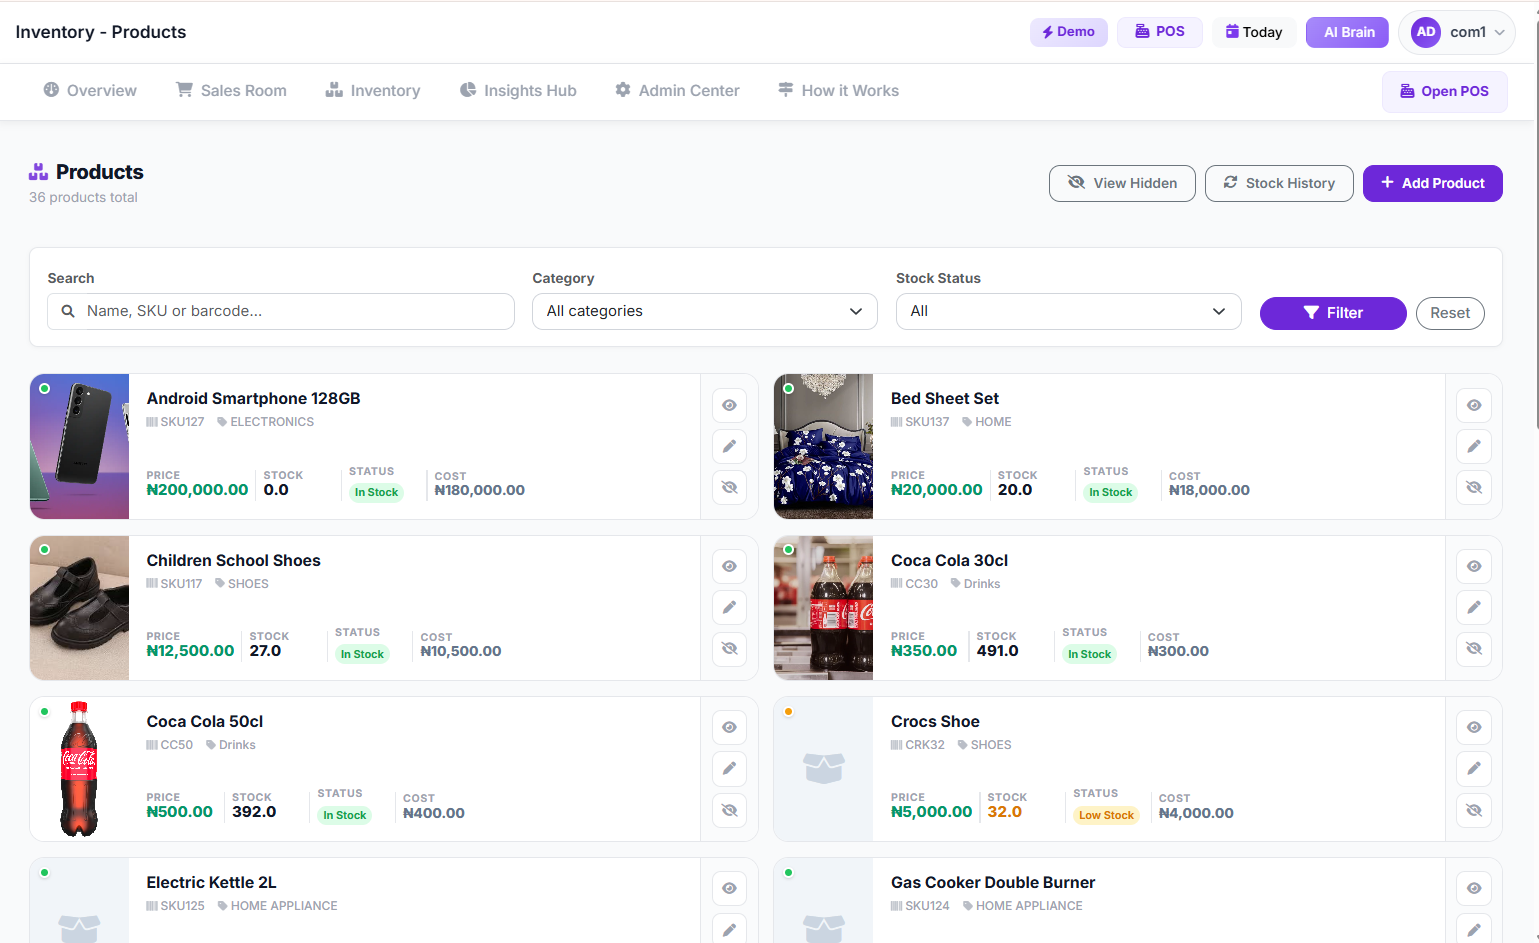
Task: Edit Children School Shoes pencil icon
Action: click(x=729, y=607)
